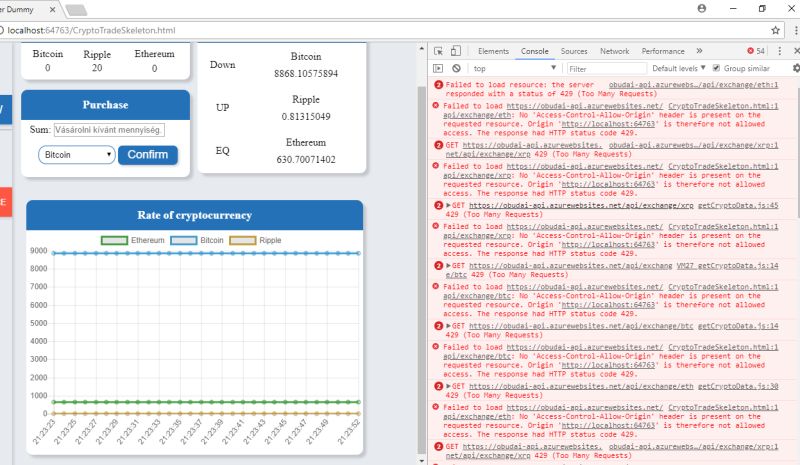The height and width of the screenshot is (465, 800).
Task: Open console settings gear icon
Action: [796, 68]
